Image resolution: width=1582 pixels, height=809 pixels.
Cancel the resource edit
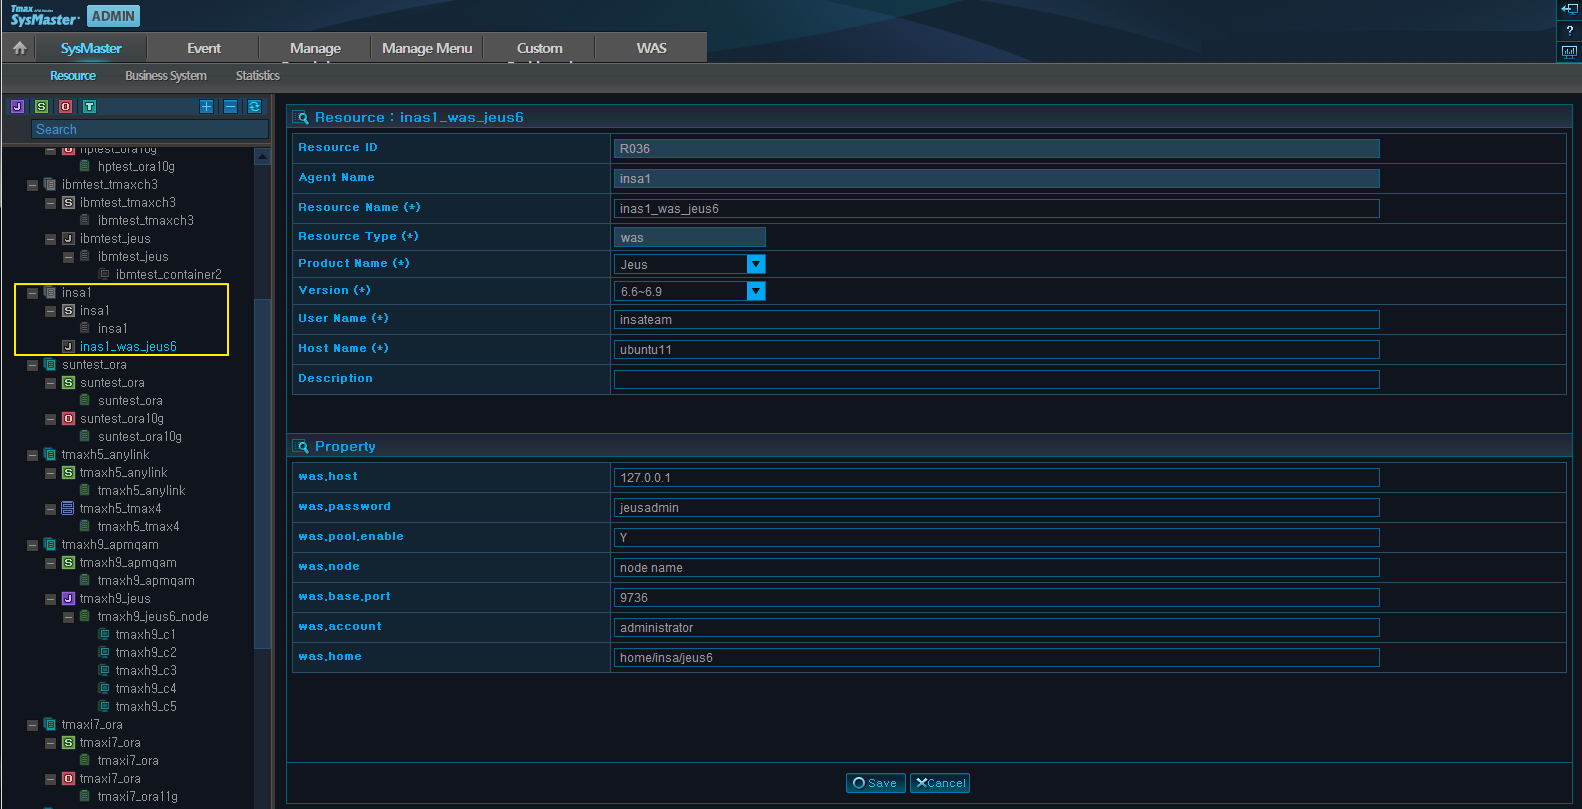coord(940,783)
